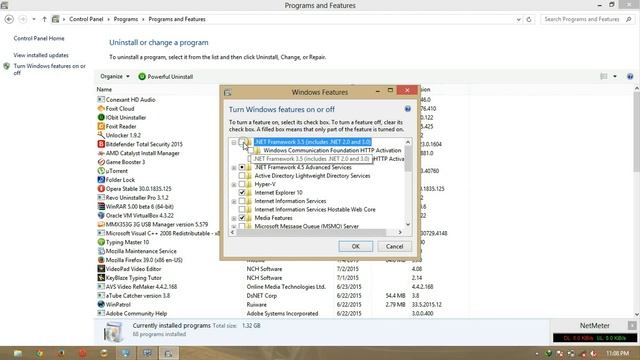This screenshot has width=640, height=360.
Task: Go up one level with Up arrow
Action: [44, 19]
